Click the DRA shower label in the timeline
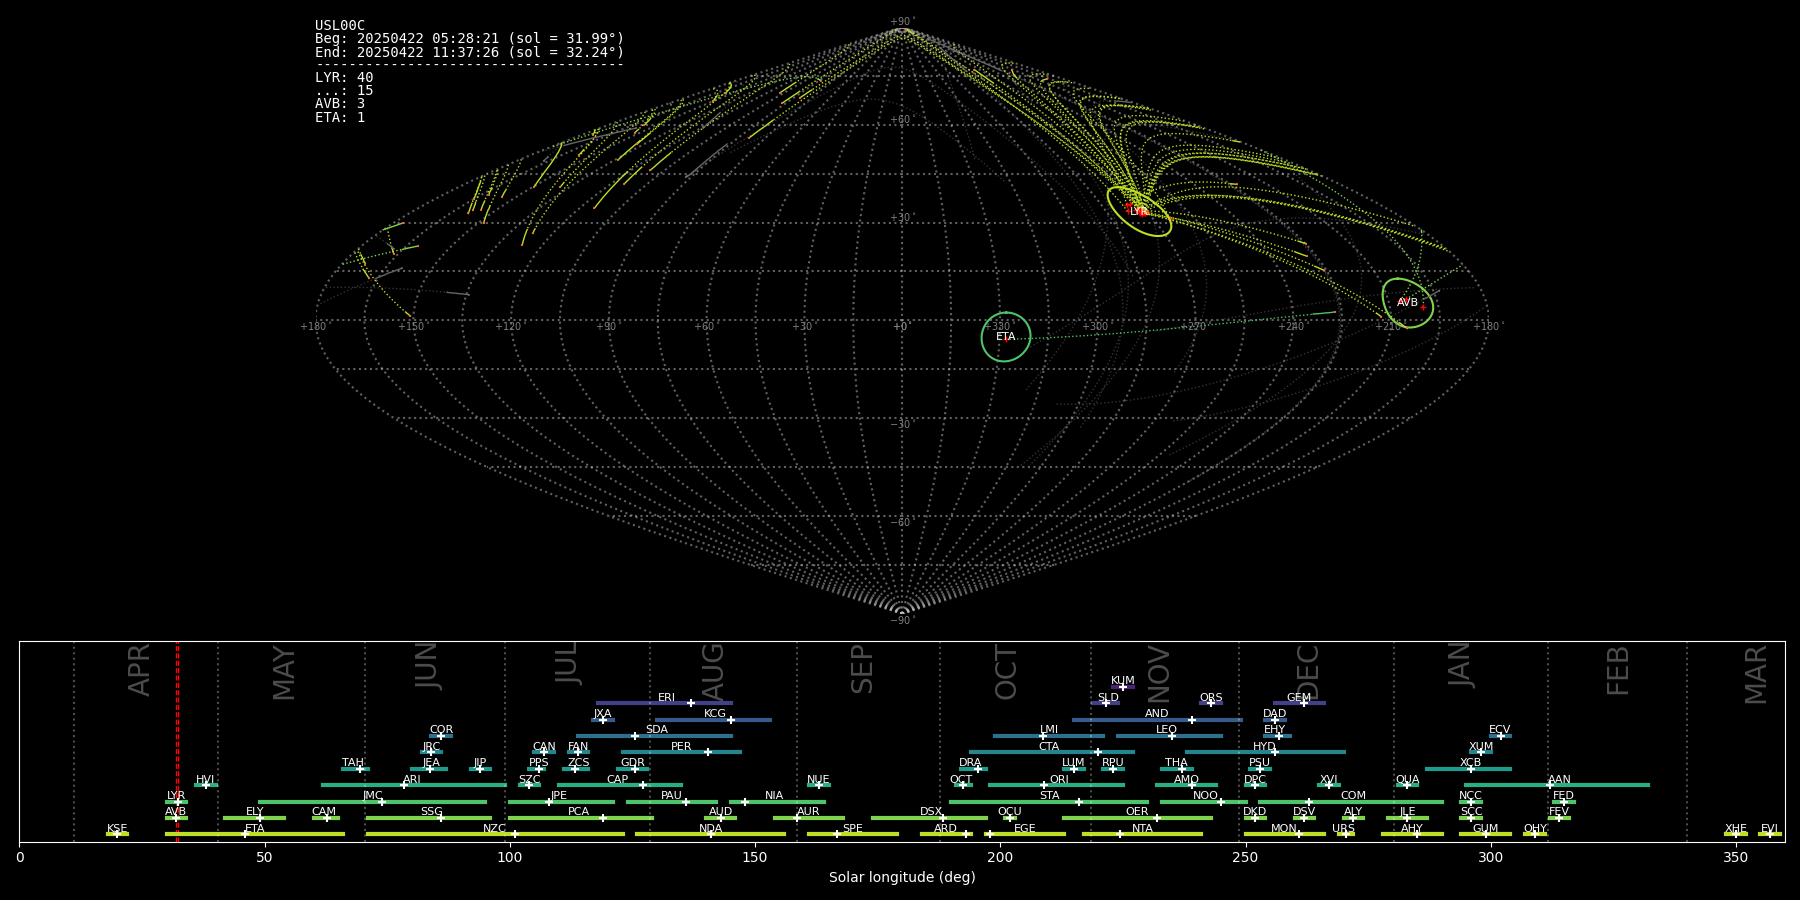 point(970,763)
